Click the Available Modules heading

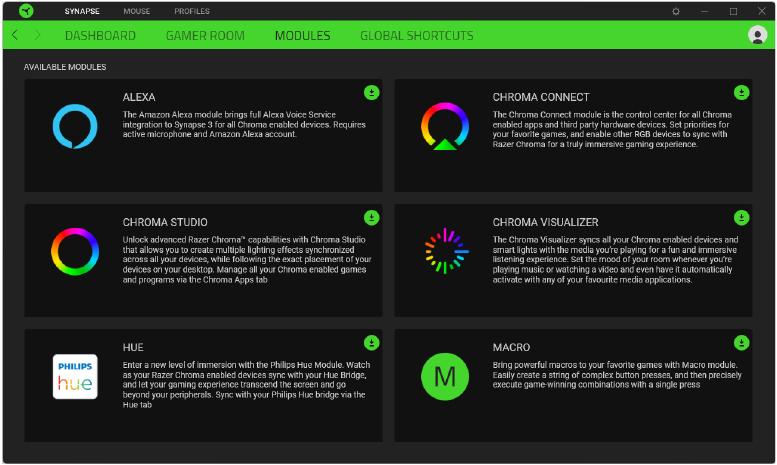65,67
